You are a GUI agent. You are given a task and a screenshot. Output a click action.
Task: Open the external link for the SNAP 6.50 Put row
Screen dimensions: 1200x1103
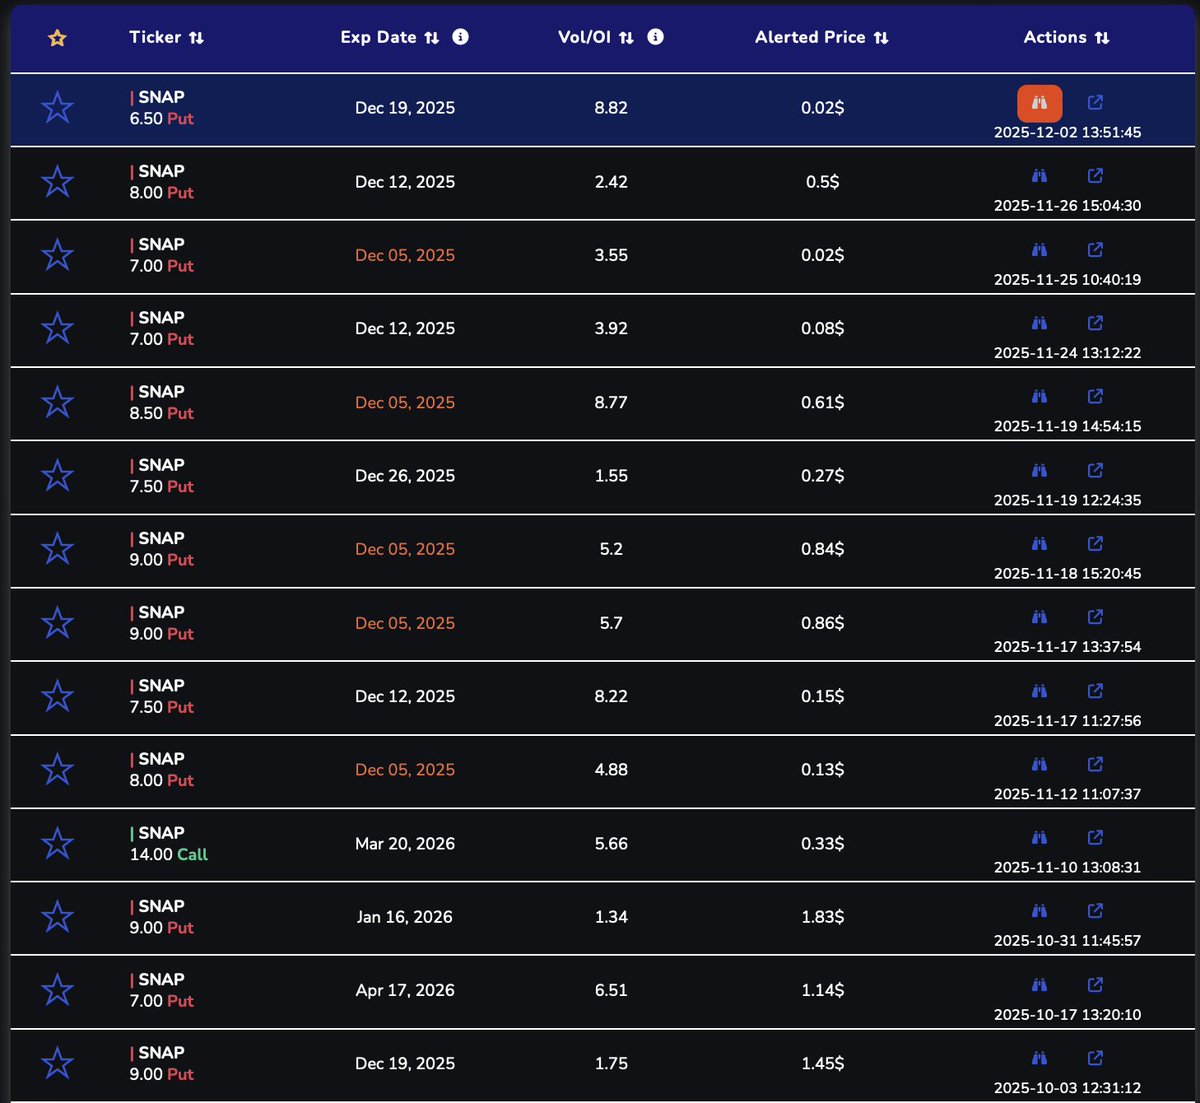(1095, 103)
